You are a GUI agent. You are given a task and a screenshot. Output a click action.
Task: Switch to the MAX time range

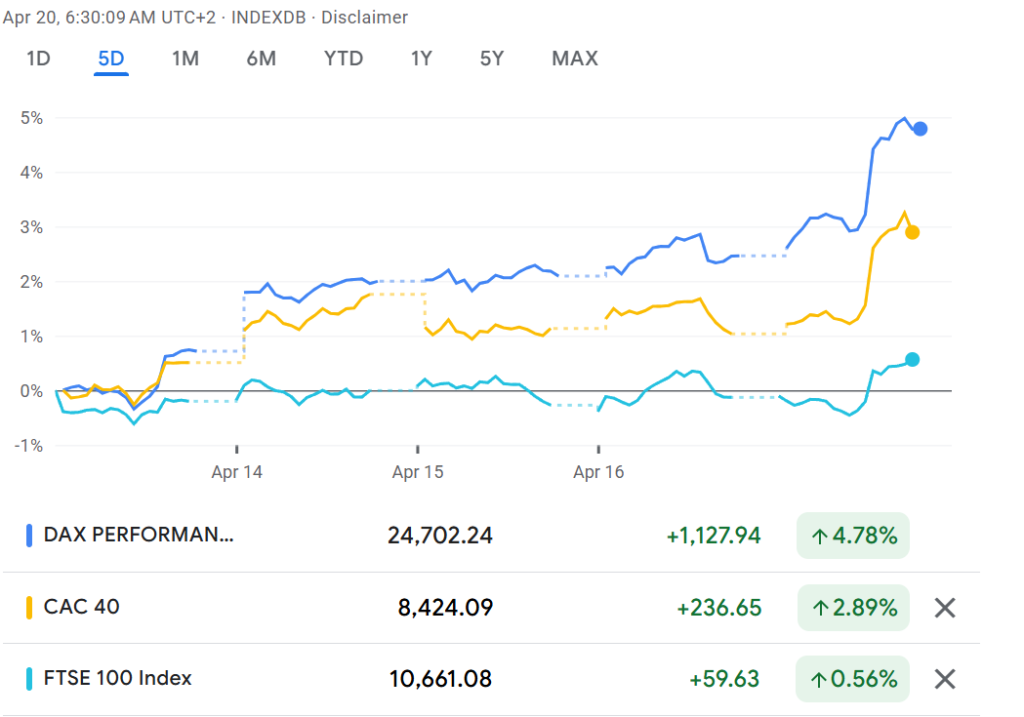point(575,59)
